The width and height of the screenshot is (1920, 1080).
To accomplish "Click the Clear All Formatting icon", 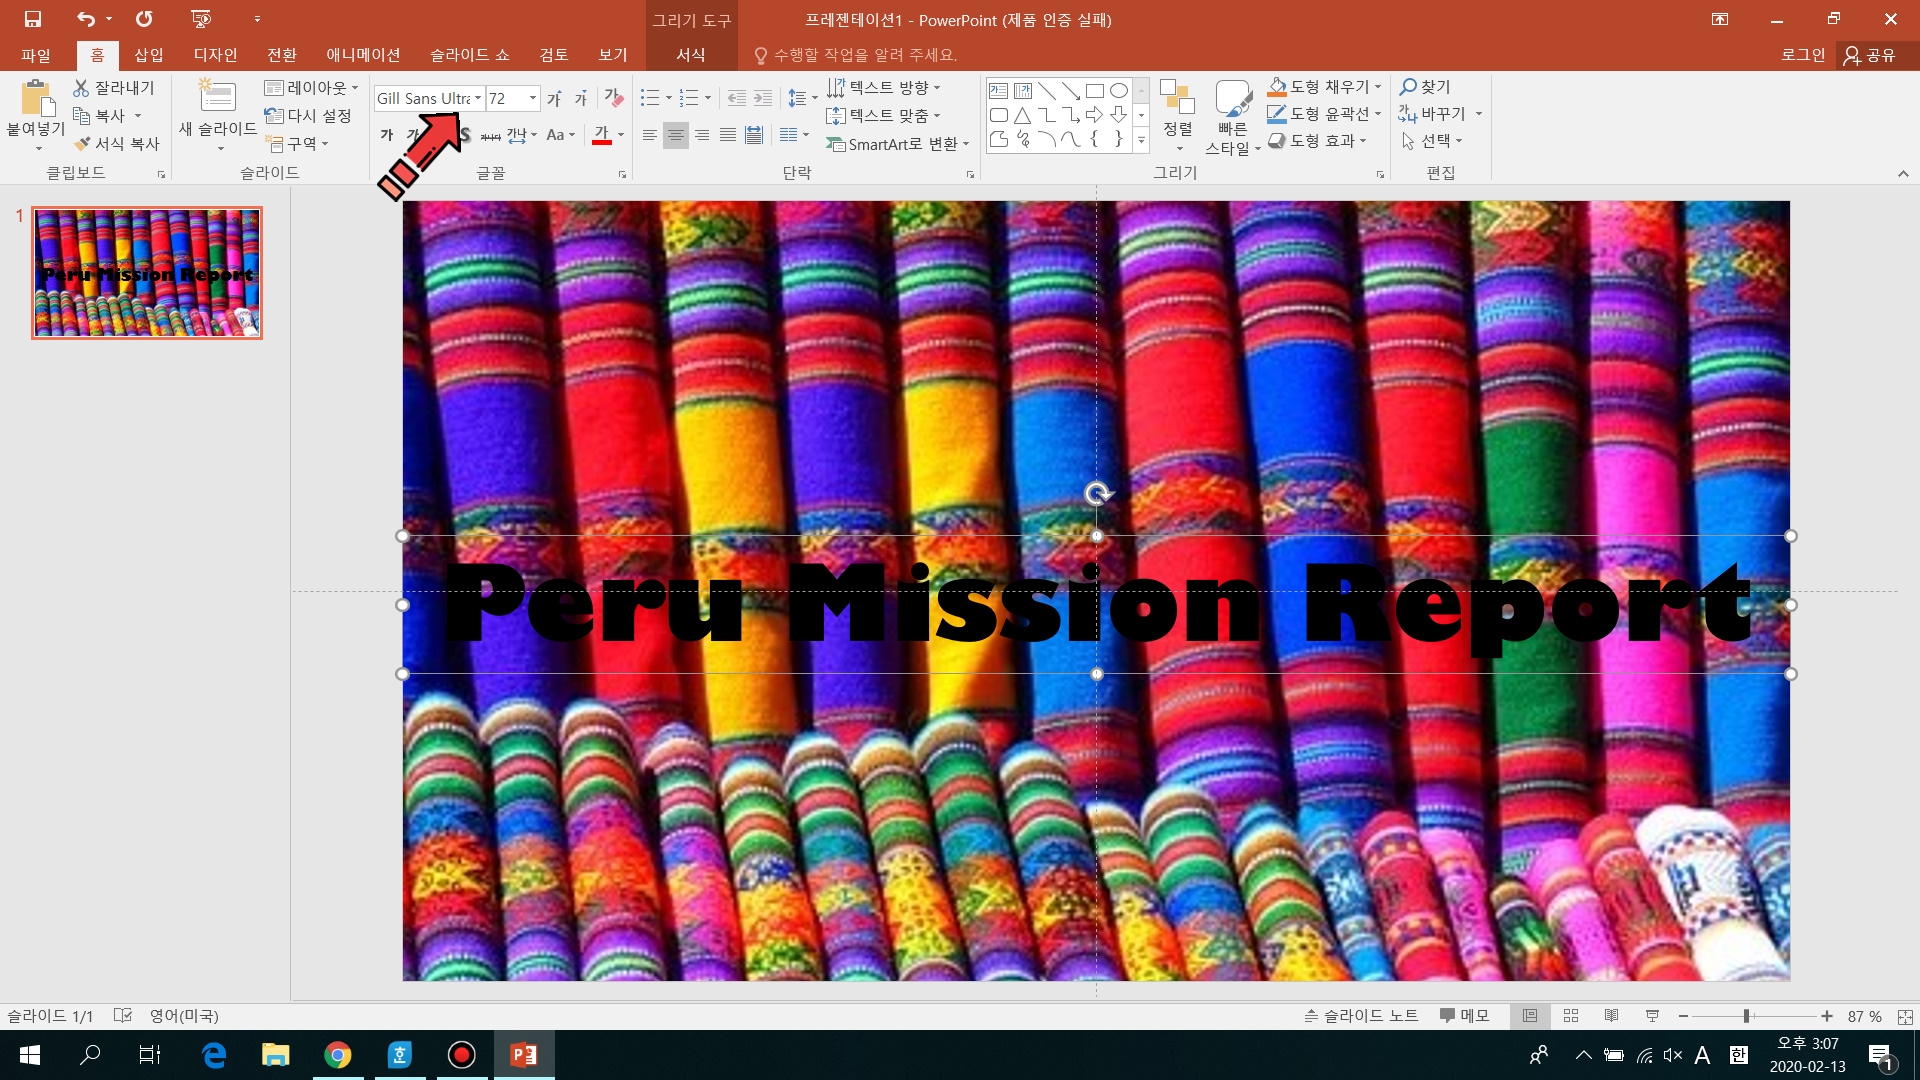I will coord(613,98).
